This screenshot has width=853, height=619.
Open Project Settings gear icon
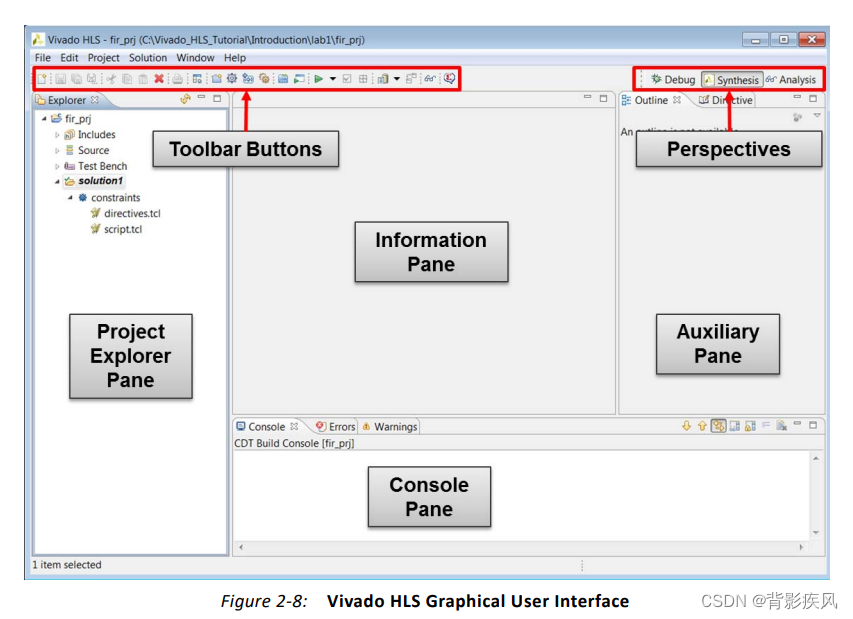(232, 79)
